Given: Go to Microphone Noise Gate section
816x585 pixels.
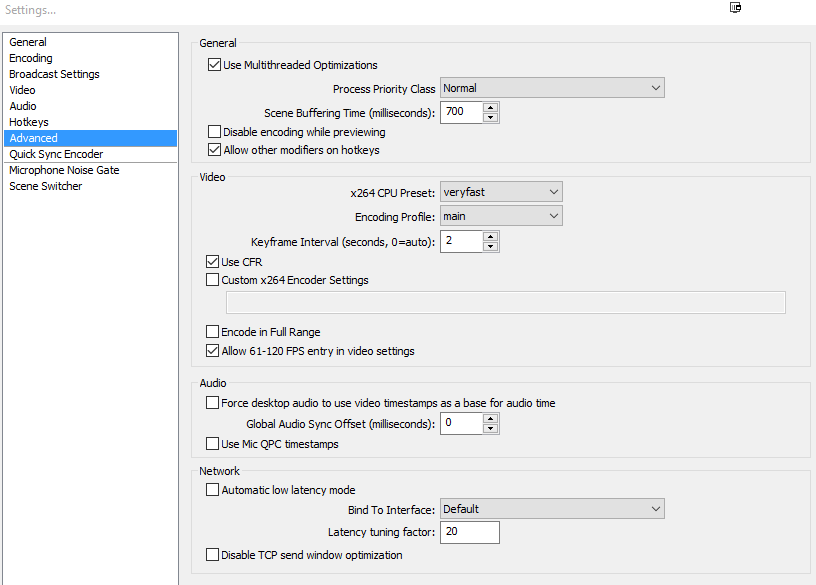Looking at the screenshot, I should (x=64, y=170).
